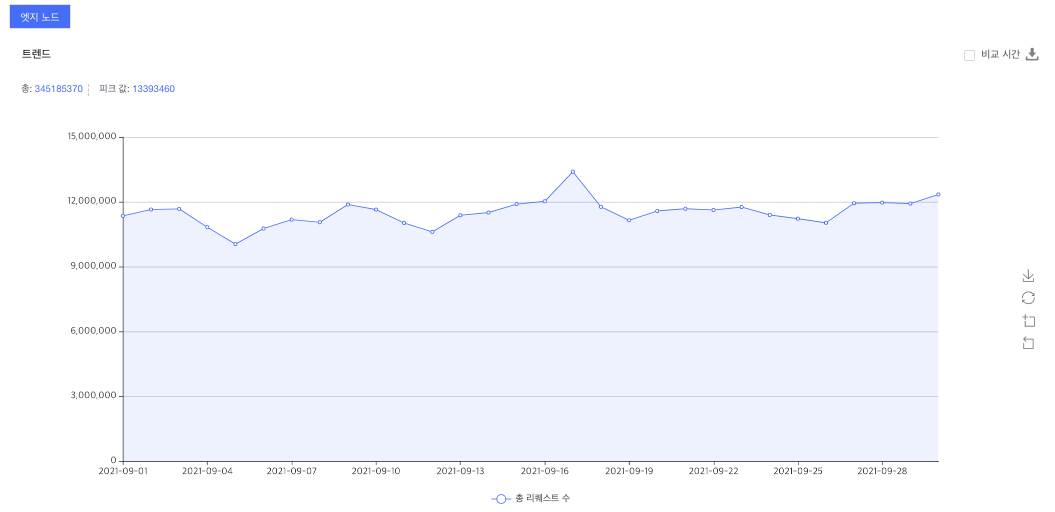Click the zoom reset icon at toolbox bottom

tap(1028, 343)
